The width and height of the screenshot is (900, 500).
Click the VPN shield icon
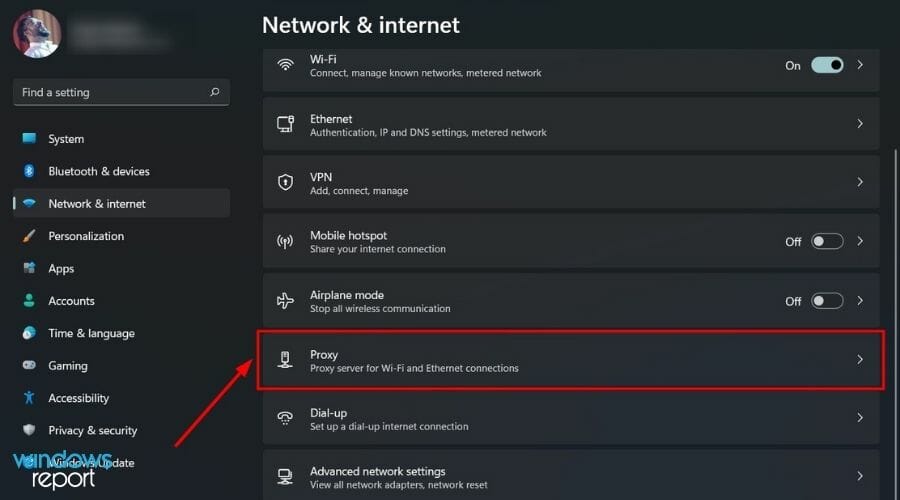(286, 183)
